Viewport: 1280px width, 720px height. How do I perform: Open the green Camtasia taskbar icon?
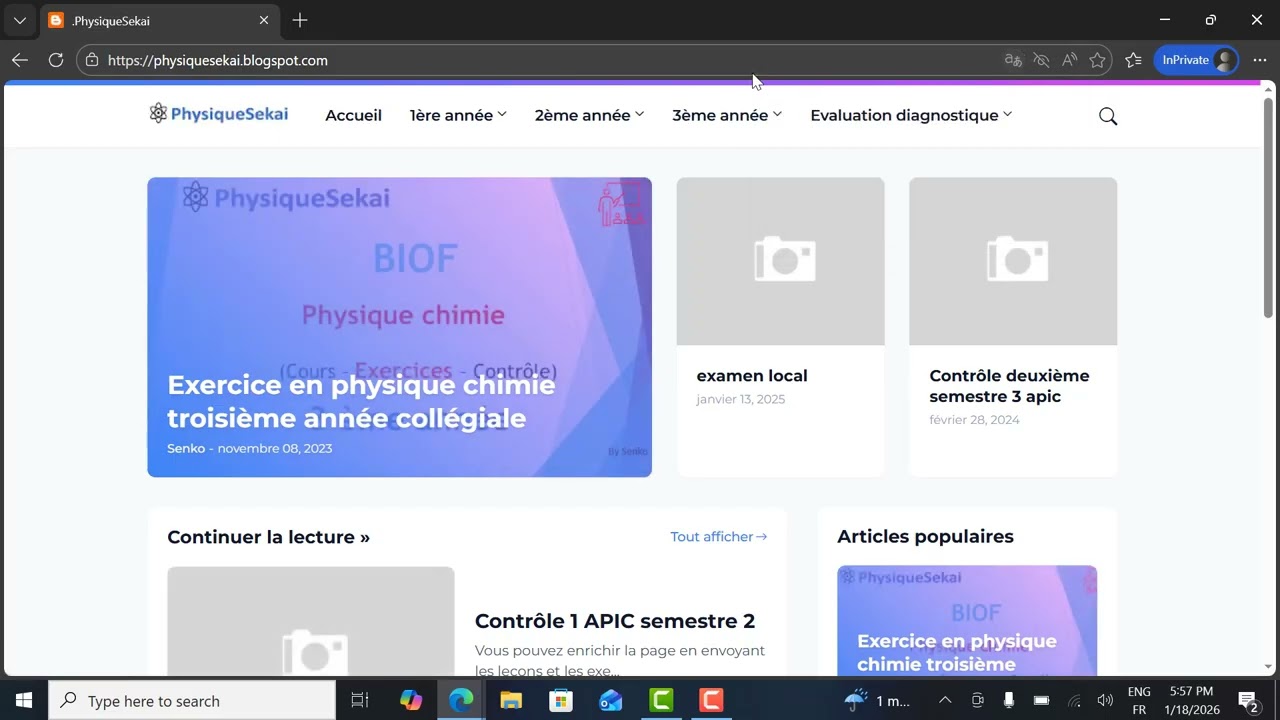click(661, 701)
